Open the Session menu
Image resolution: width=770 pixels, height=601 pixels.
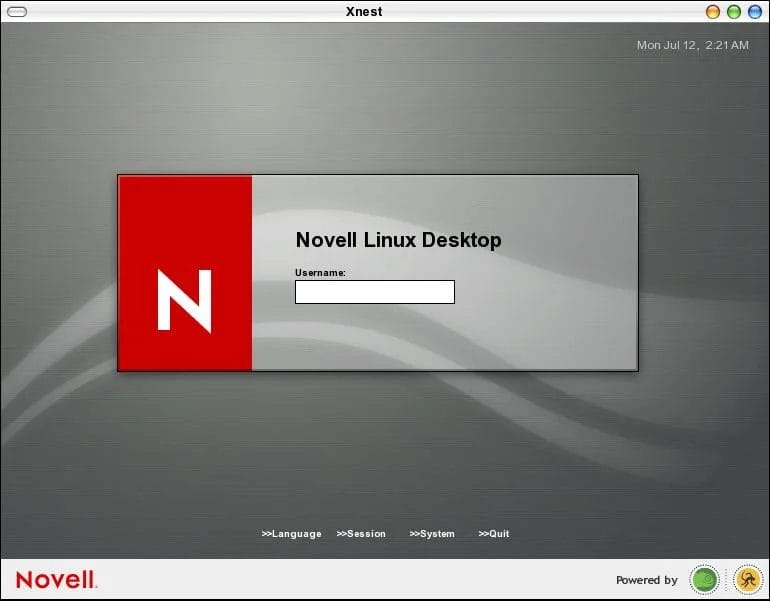(361, 534)
